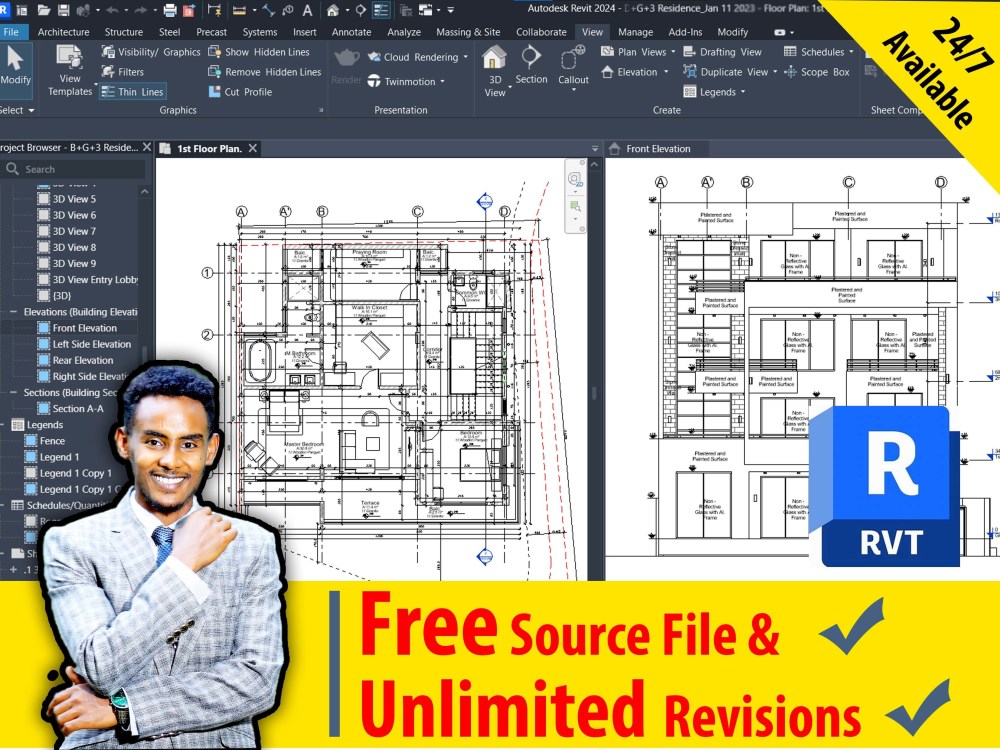
Task: Open Default 3D View house icon in top toolbar
Action: pyautogui.click(x=333, y=10)
